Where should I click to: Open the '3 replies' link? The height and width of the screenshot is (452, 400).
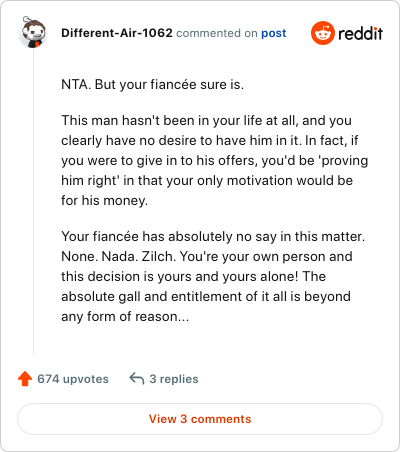point(174,379)
